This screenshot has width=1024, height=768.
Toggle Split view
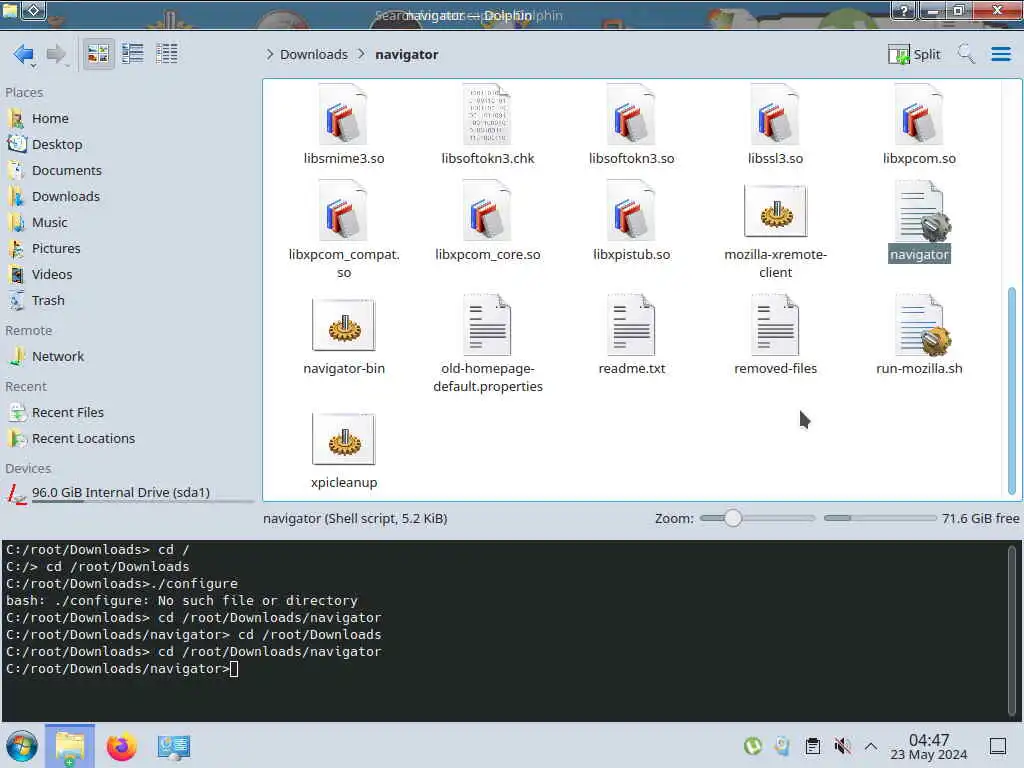tap(914, 54)
